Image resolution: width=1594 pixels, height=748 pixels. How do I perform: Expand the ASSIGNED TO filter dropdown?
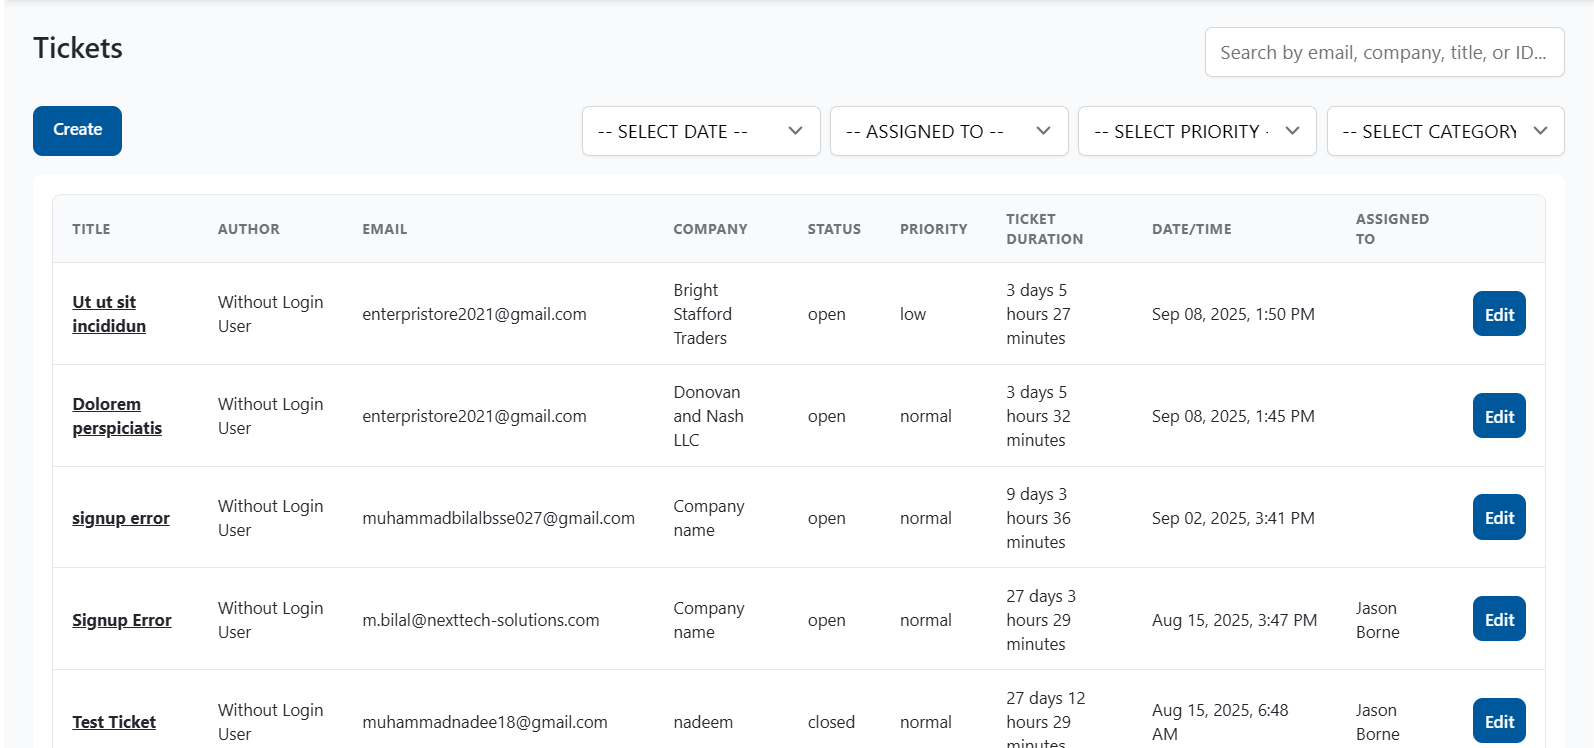(948, 131)
